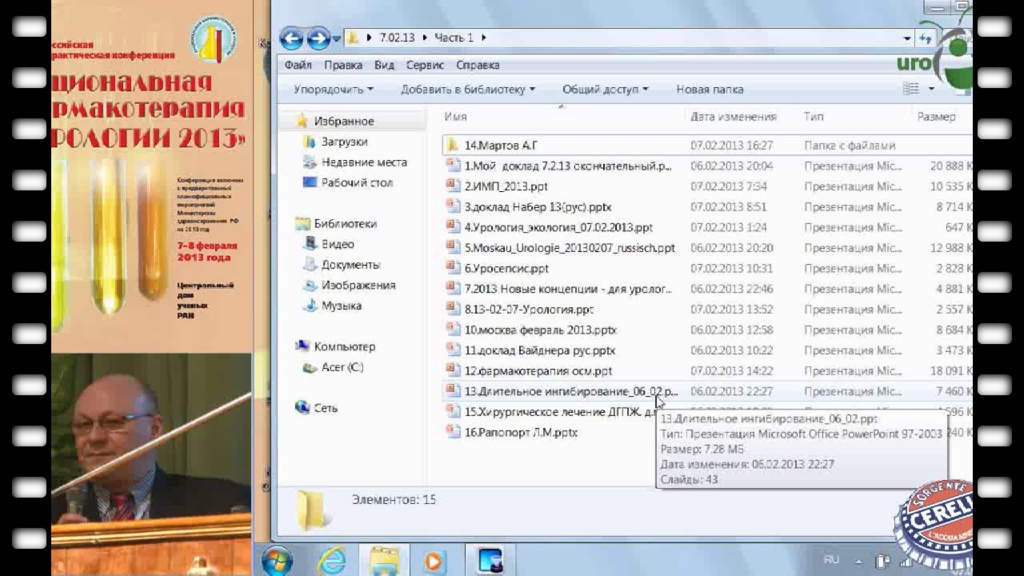Open Сеть in the navigation pane
The height and width of the screenshot is (576, 1024).
point(325,408)
